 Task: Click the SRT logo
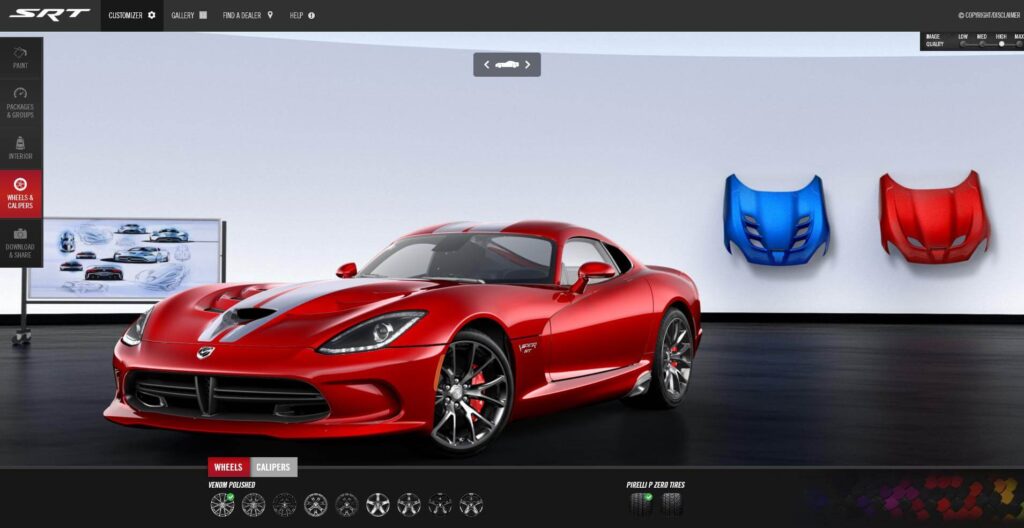tap(50, 14)
